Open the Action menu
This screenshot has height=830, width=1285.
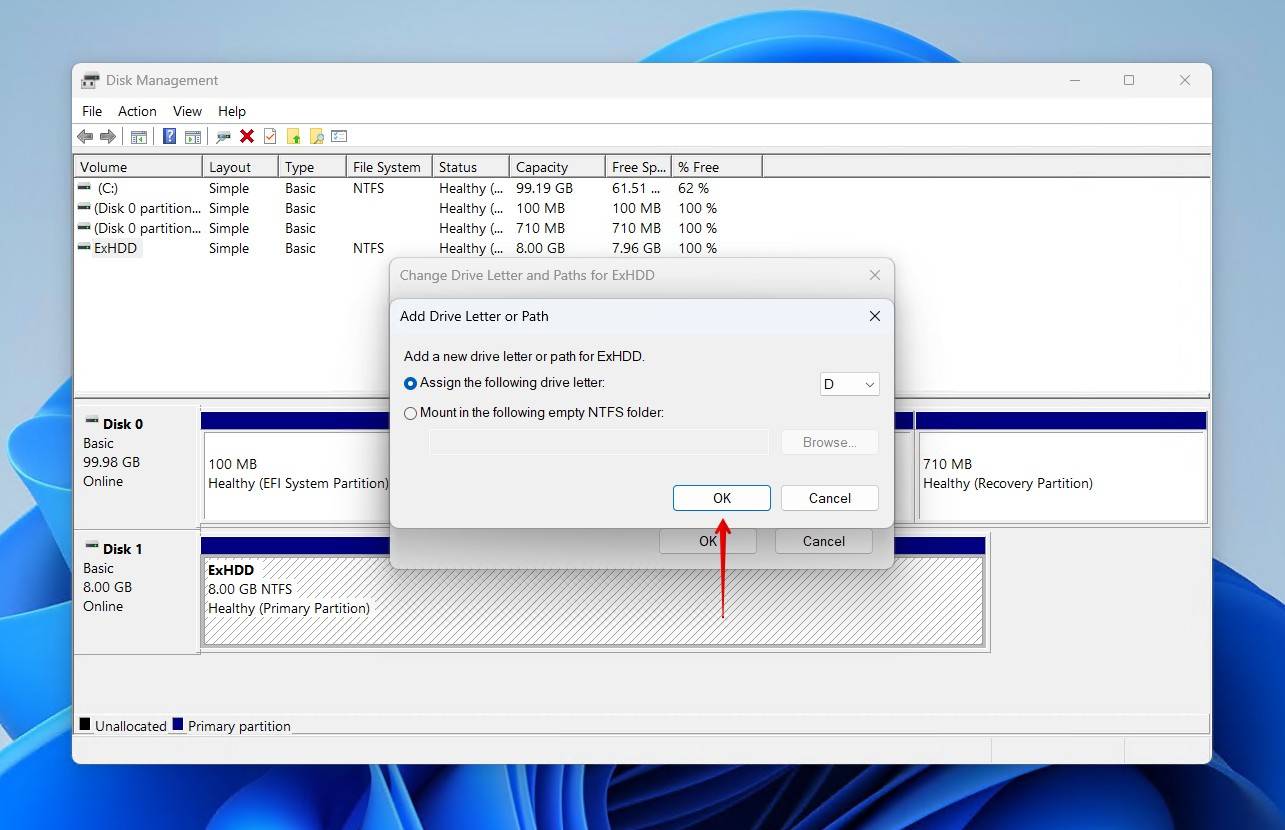tap(137, 111)
